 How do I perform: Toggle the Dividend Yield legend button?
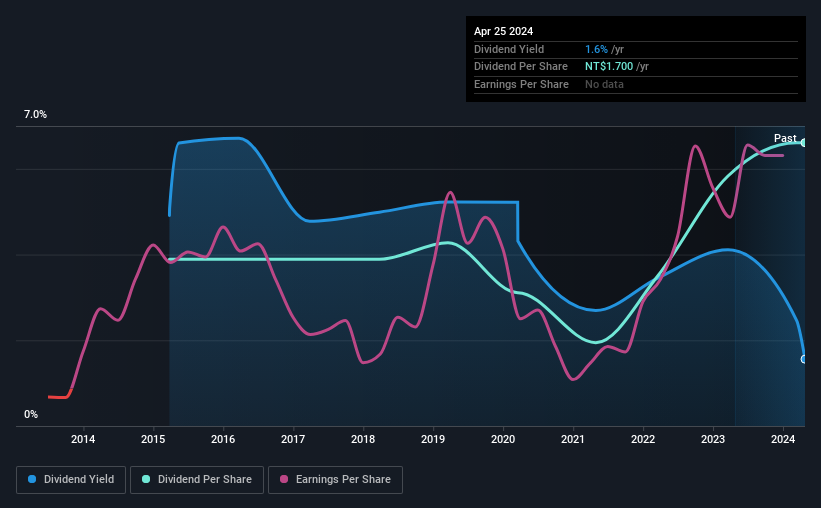(x=71, y=480)
